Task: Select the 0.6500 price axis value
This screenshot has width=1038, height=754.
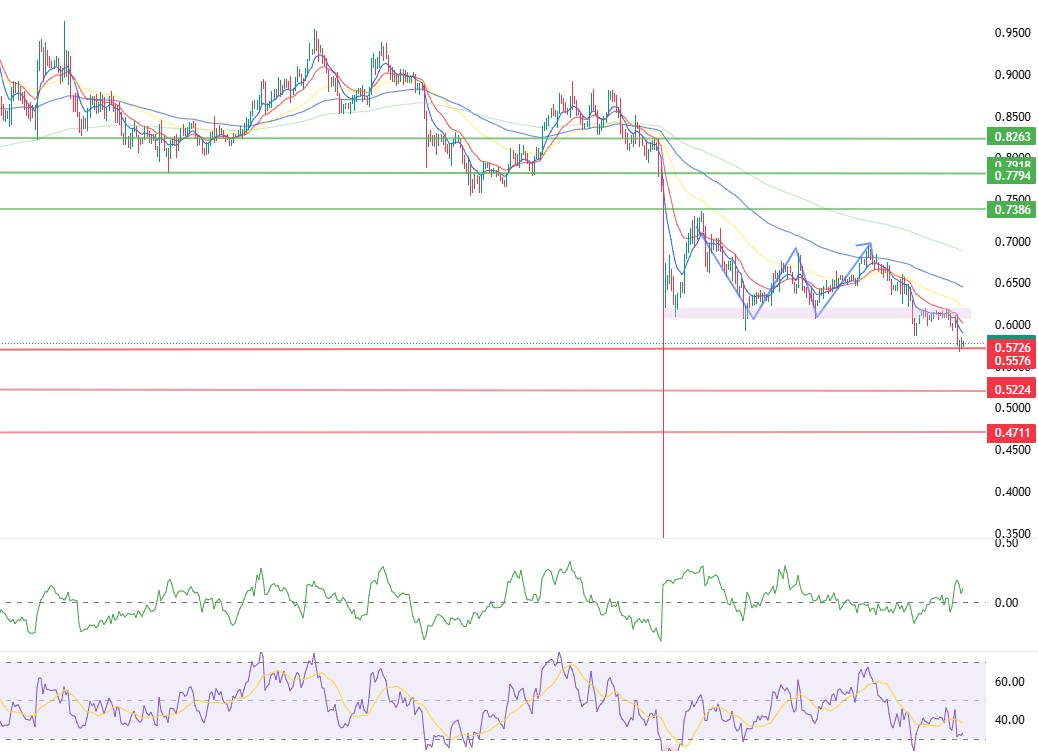Action: (x=1011, y=284)
